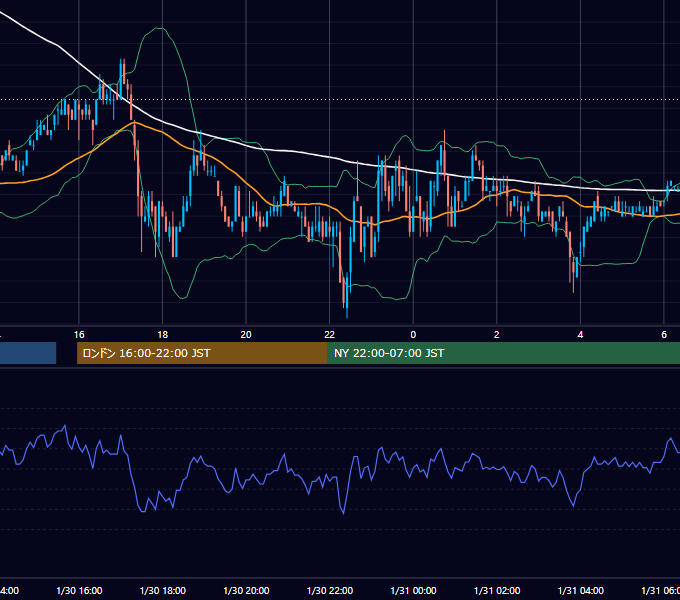Click the blue session bar before London
The height and width of the screenshot is (600, 680).
pos(28,353)
